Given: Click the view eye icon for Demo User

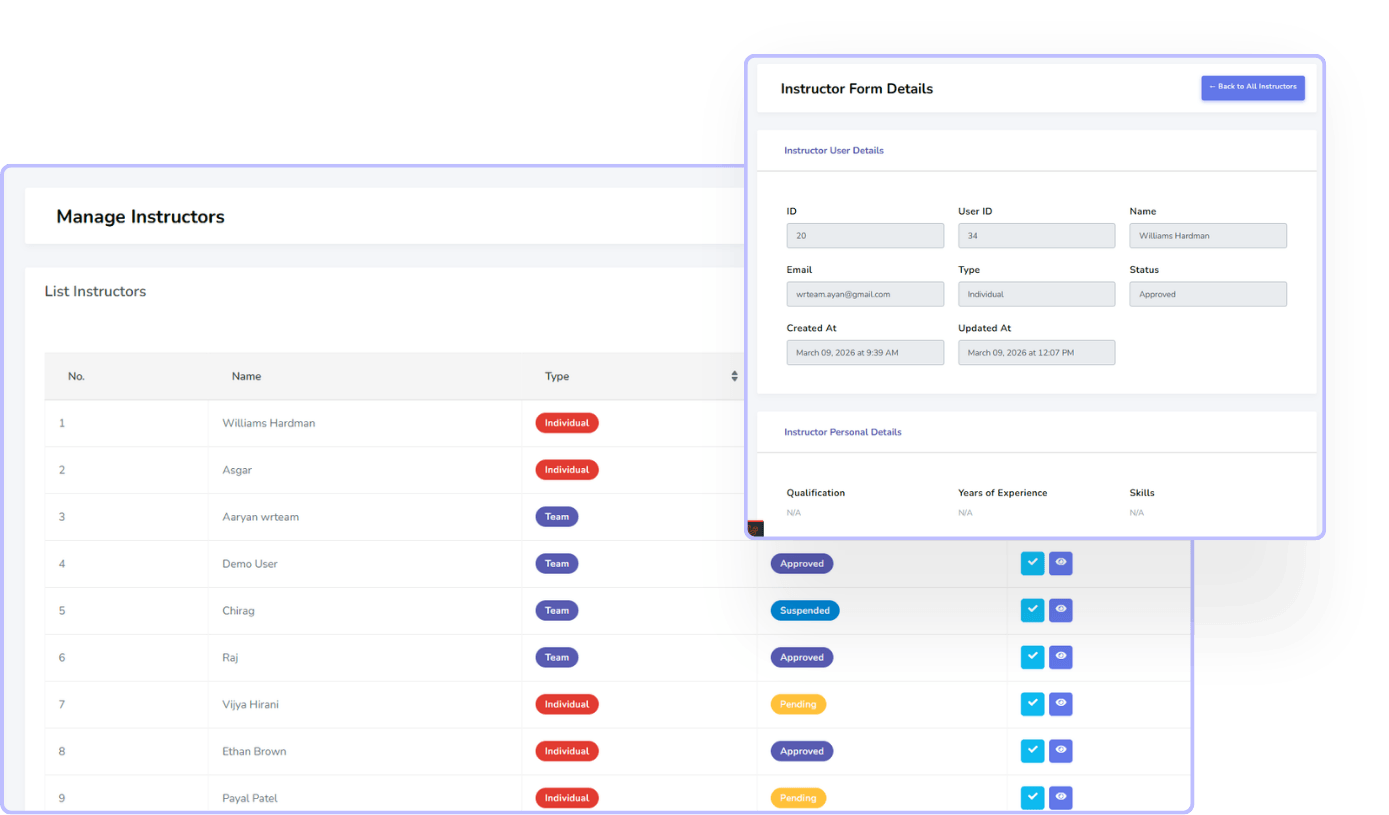Looking at the screenshot, I should tap(1061, 563).
